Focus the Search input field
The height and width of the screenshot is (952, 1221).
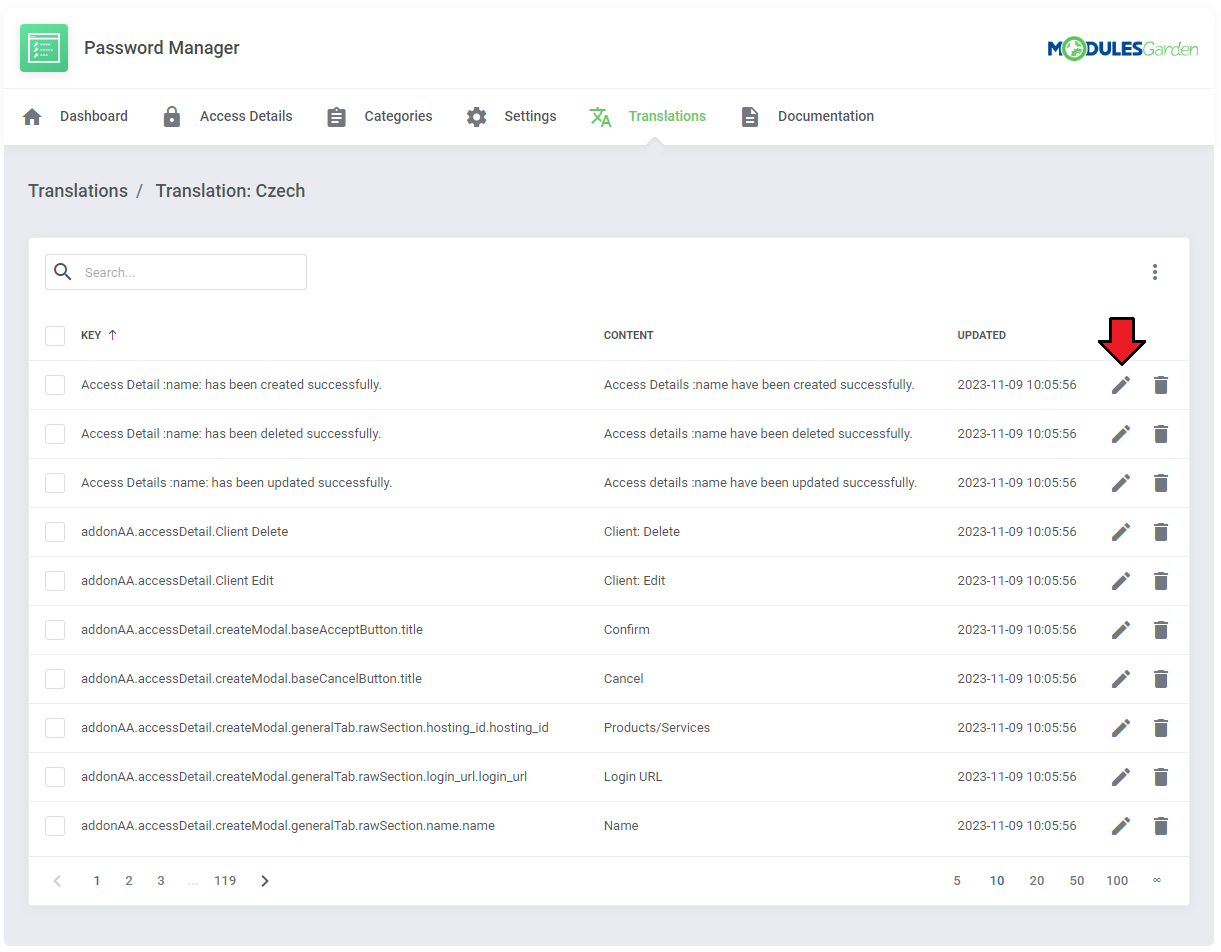point(176,272)
